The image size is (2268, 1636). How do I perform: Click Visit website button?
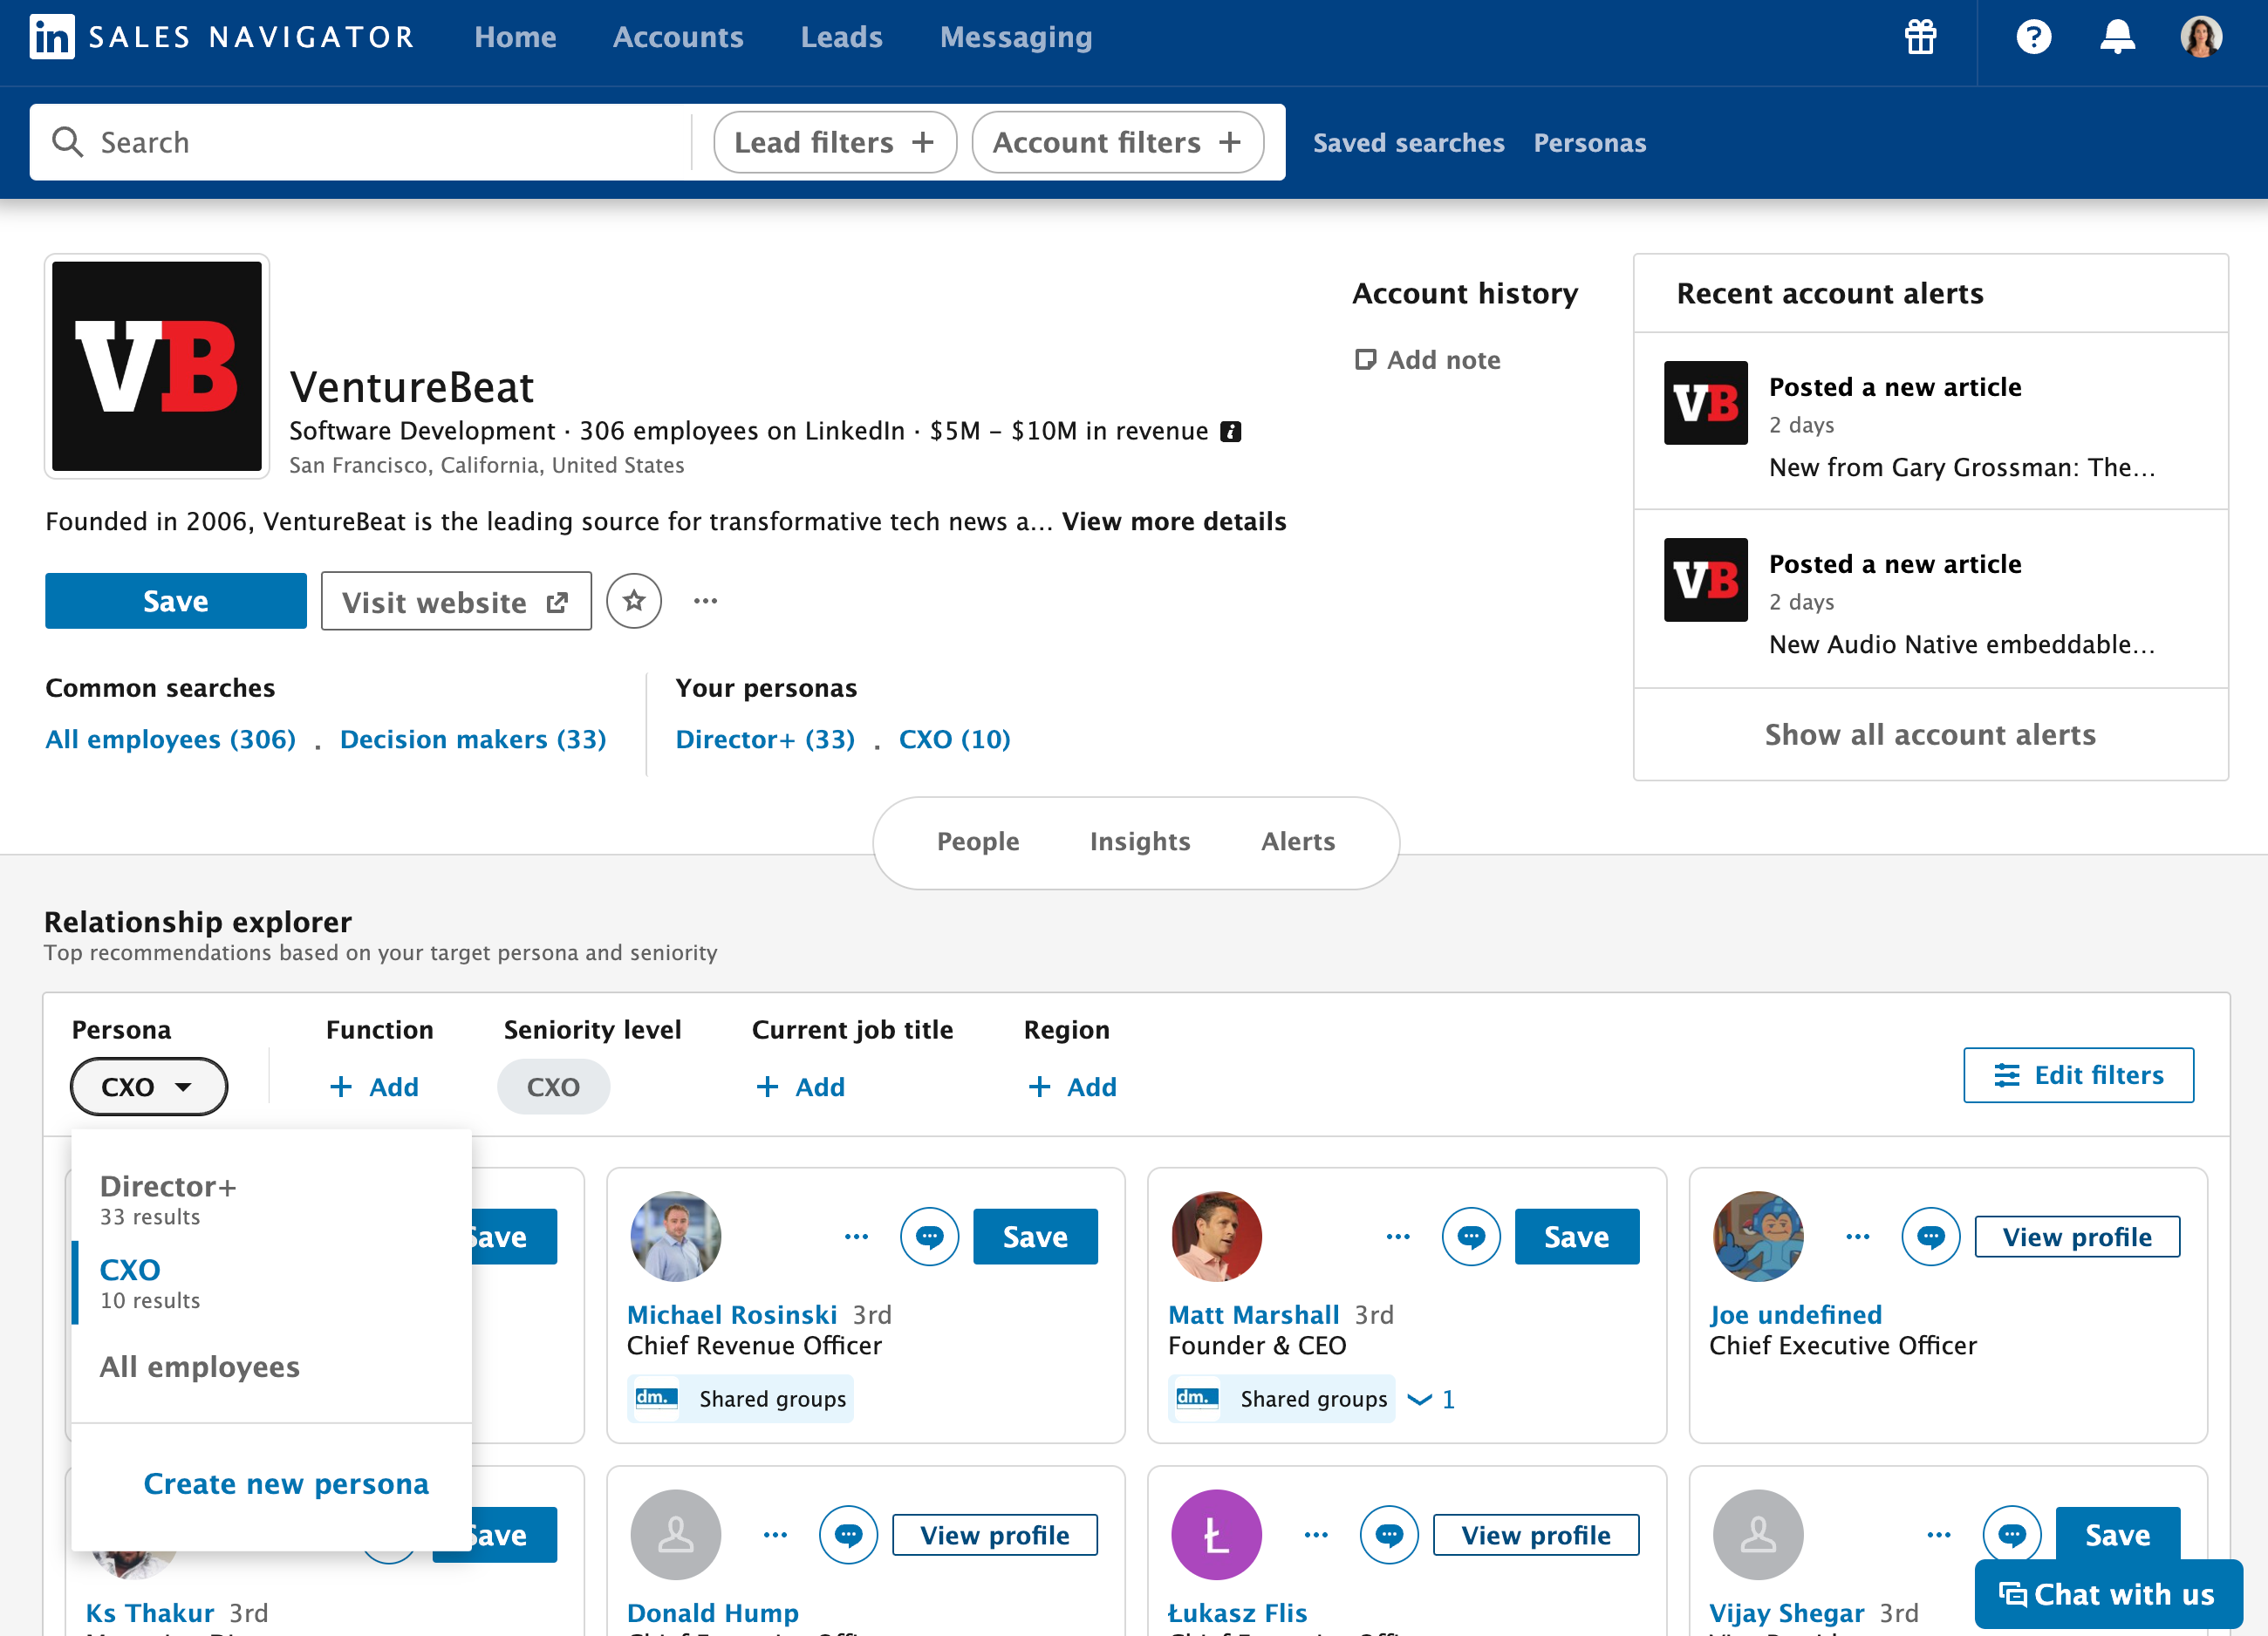point(456,601)
